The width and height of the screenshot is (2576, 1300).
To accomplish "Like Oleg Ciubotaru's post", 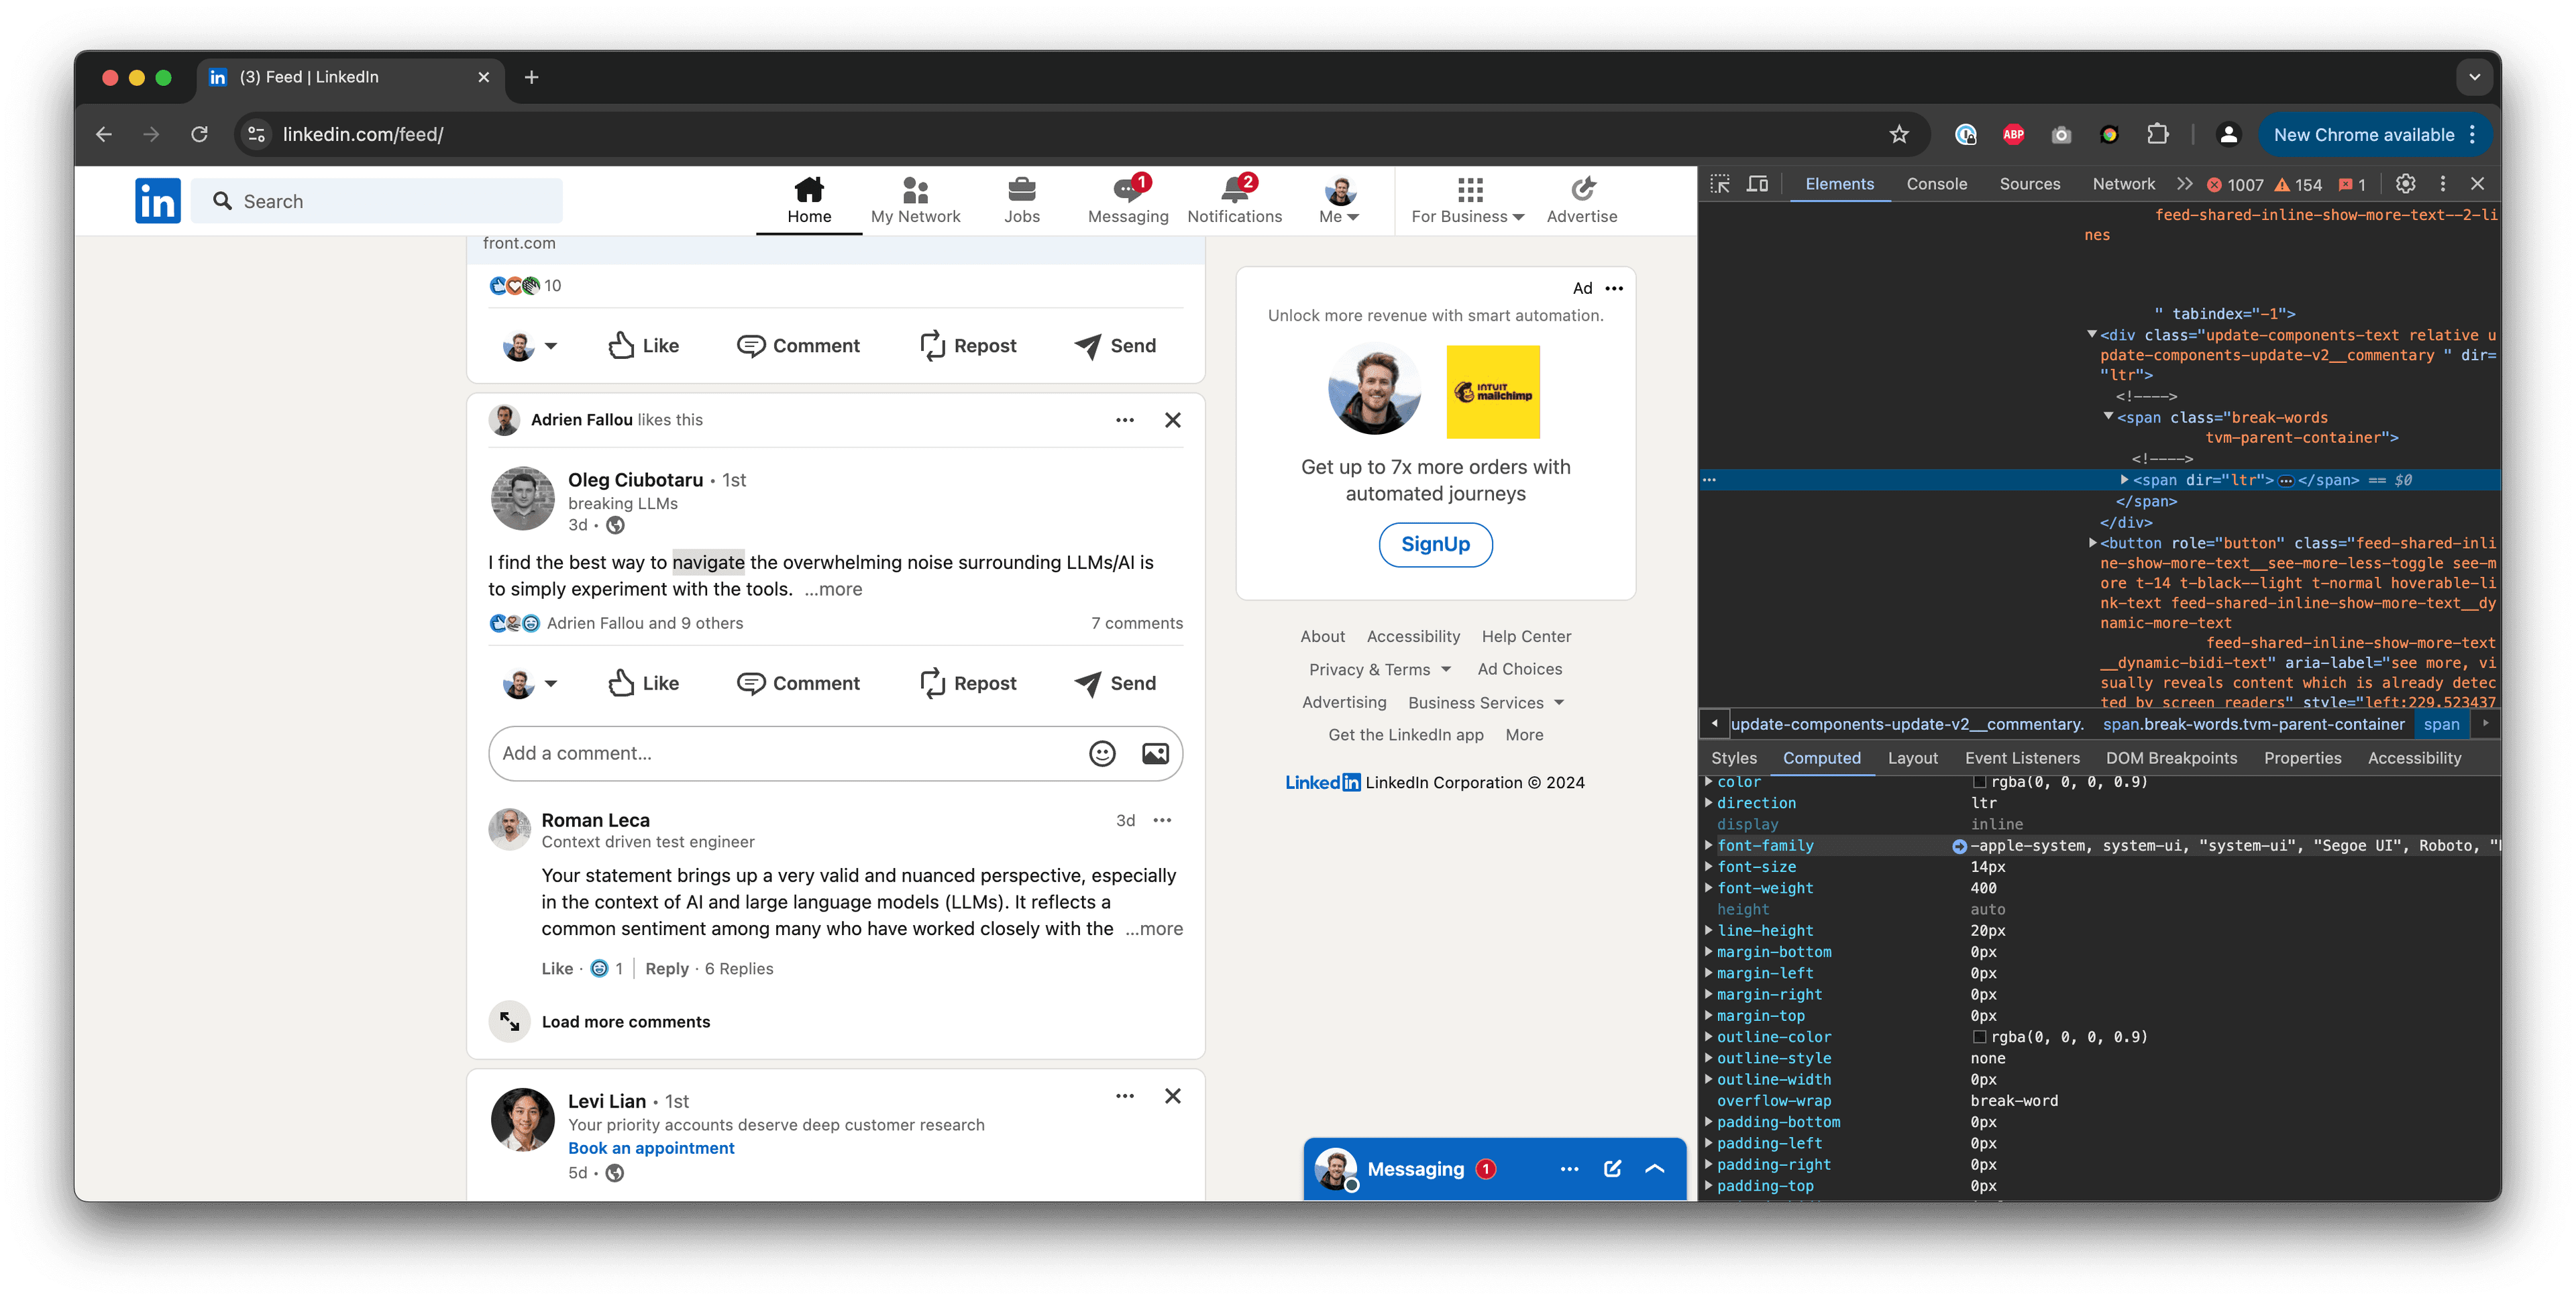I will pos(643,683).
